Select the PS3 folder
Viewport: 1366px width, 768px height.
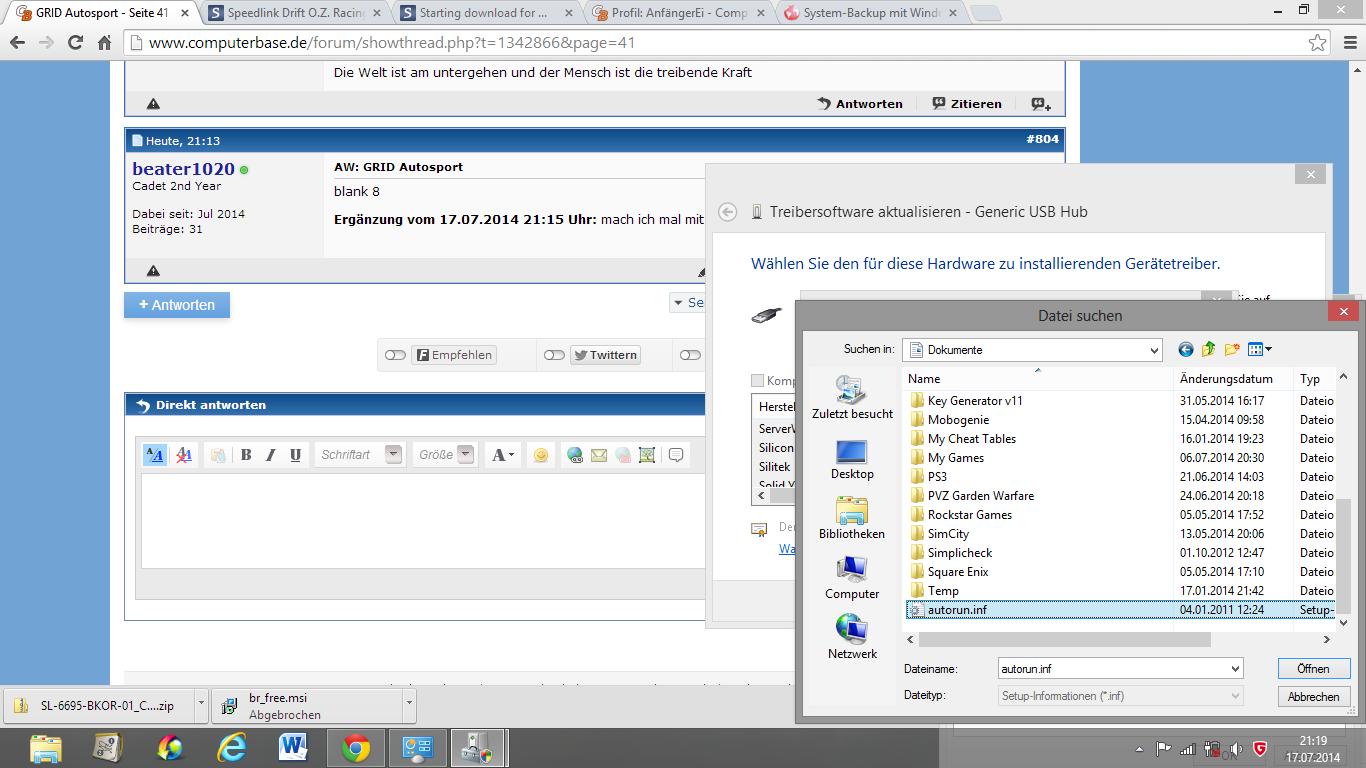tap(928, 477)
